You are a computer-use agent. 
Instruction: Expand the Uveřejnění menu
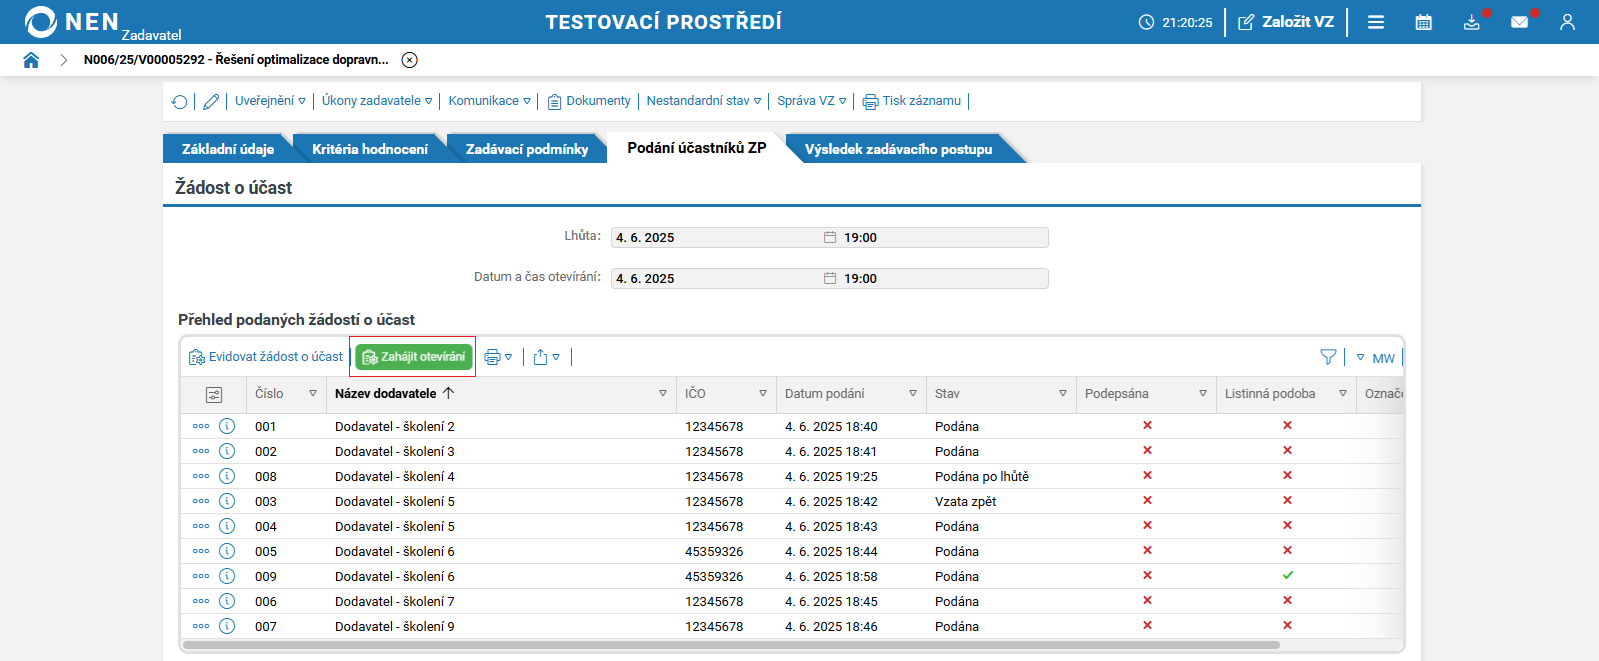tap(270, 101)
